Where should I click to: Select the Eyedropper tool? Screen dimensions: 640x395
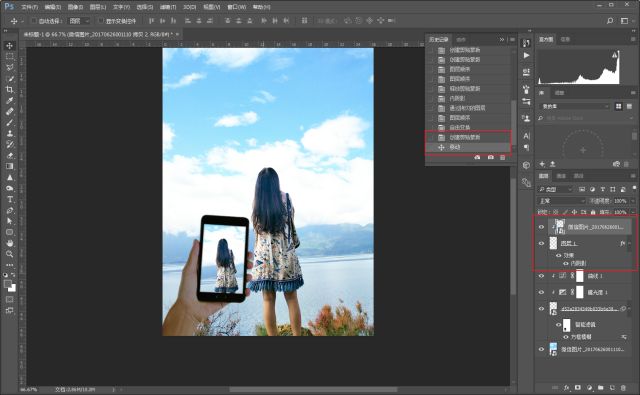click(9, 100)
